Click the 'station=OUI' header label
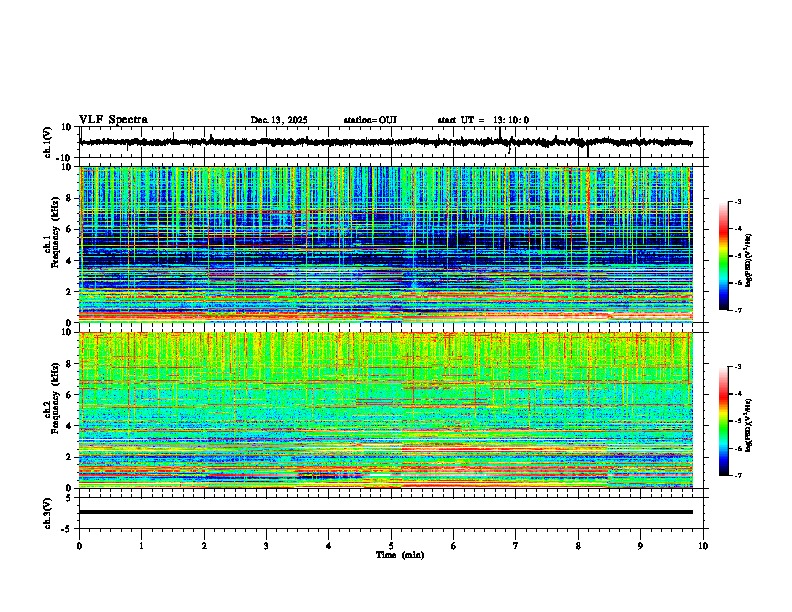 pos(370,120)
